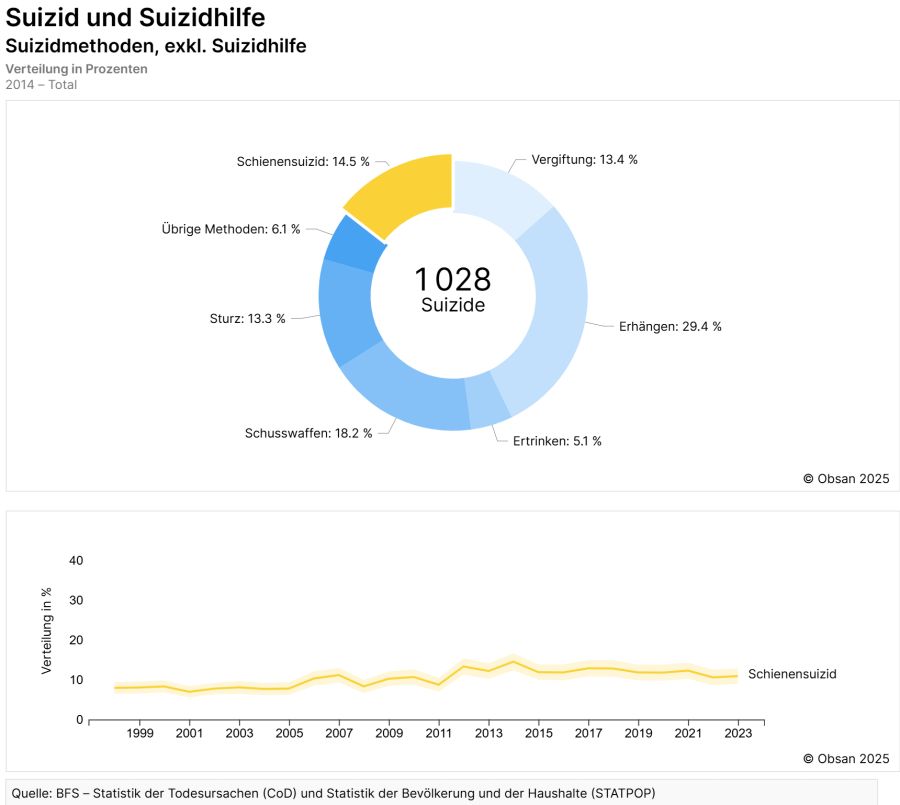The height and width of the screenshot is (805, 900).
Task: Click the 2021 tick on the x-axis
Action: [x=688, y=733]
